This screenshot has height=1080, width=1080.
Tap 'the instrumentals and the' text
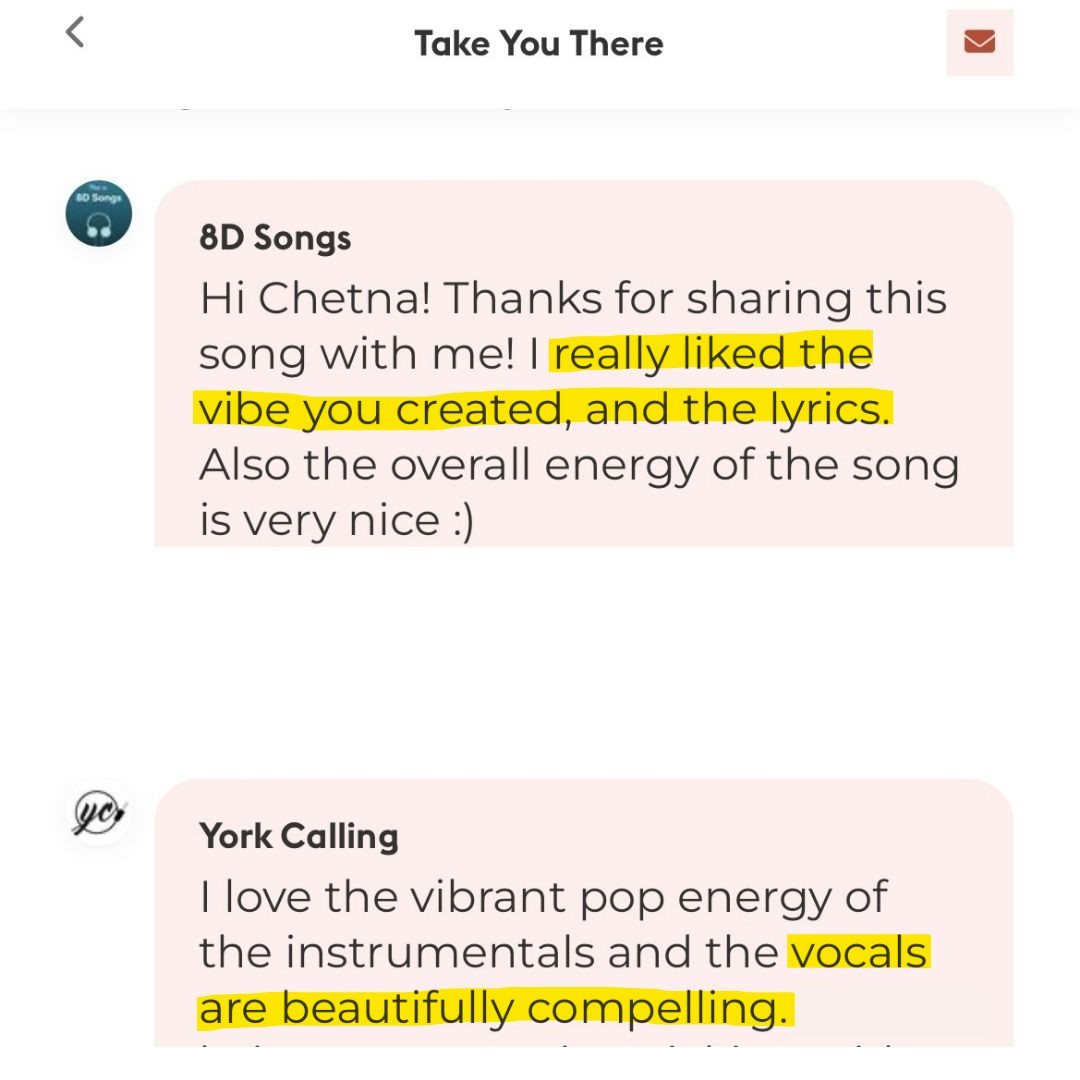490,953
